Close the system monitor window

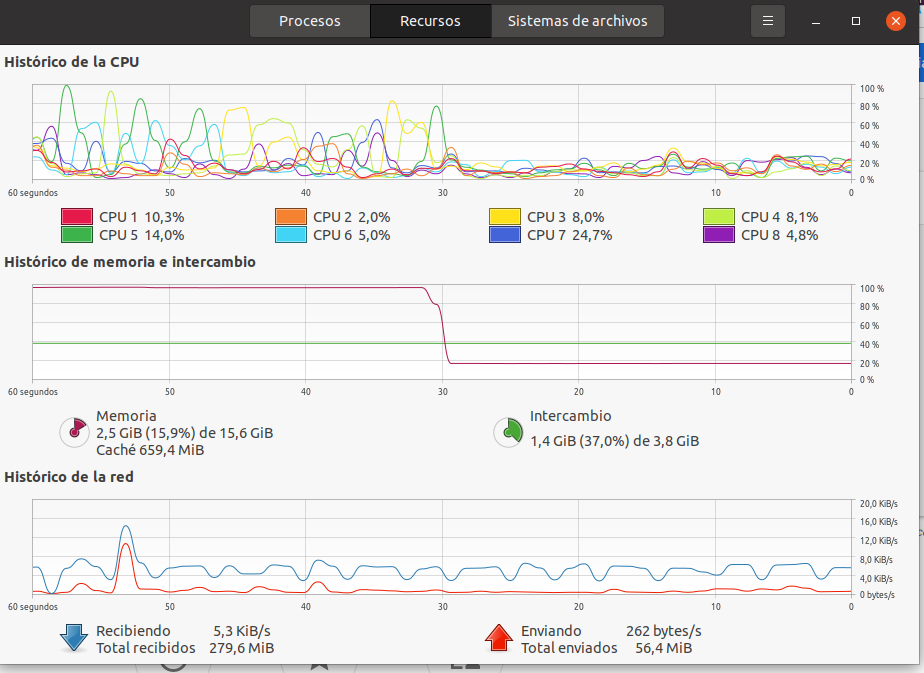point(894,21)
